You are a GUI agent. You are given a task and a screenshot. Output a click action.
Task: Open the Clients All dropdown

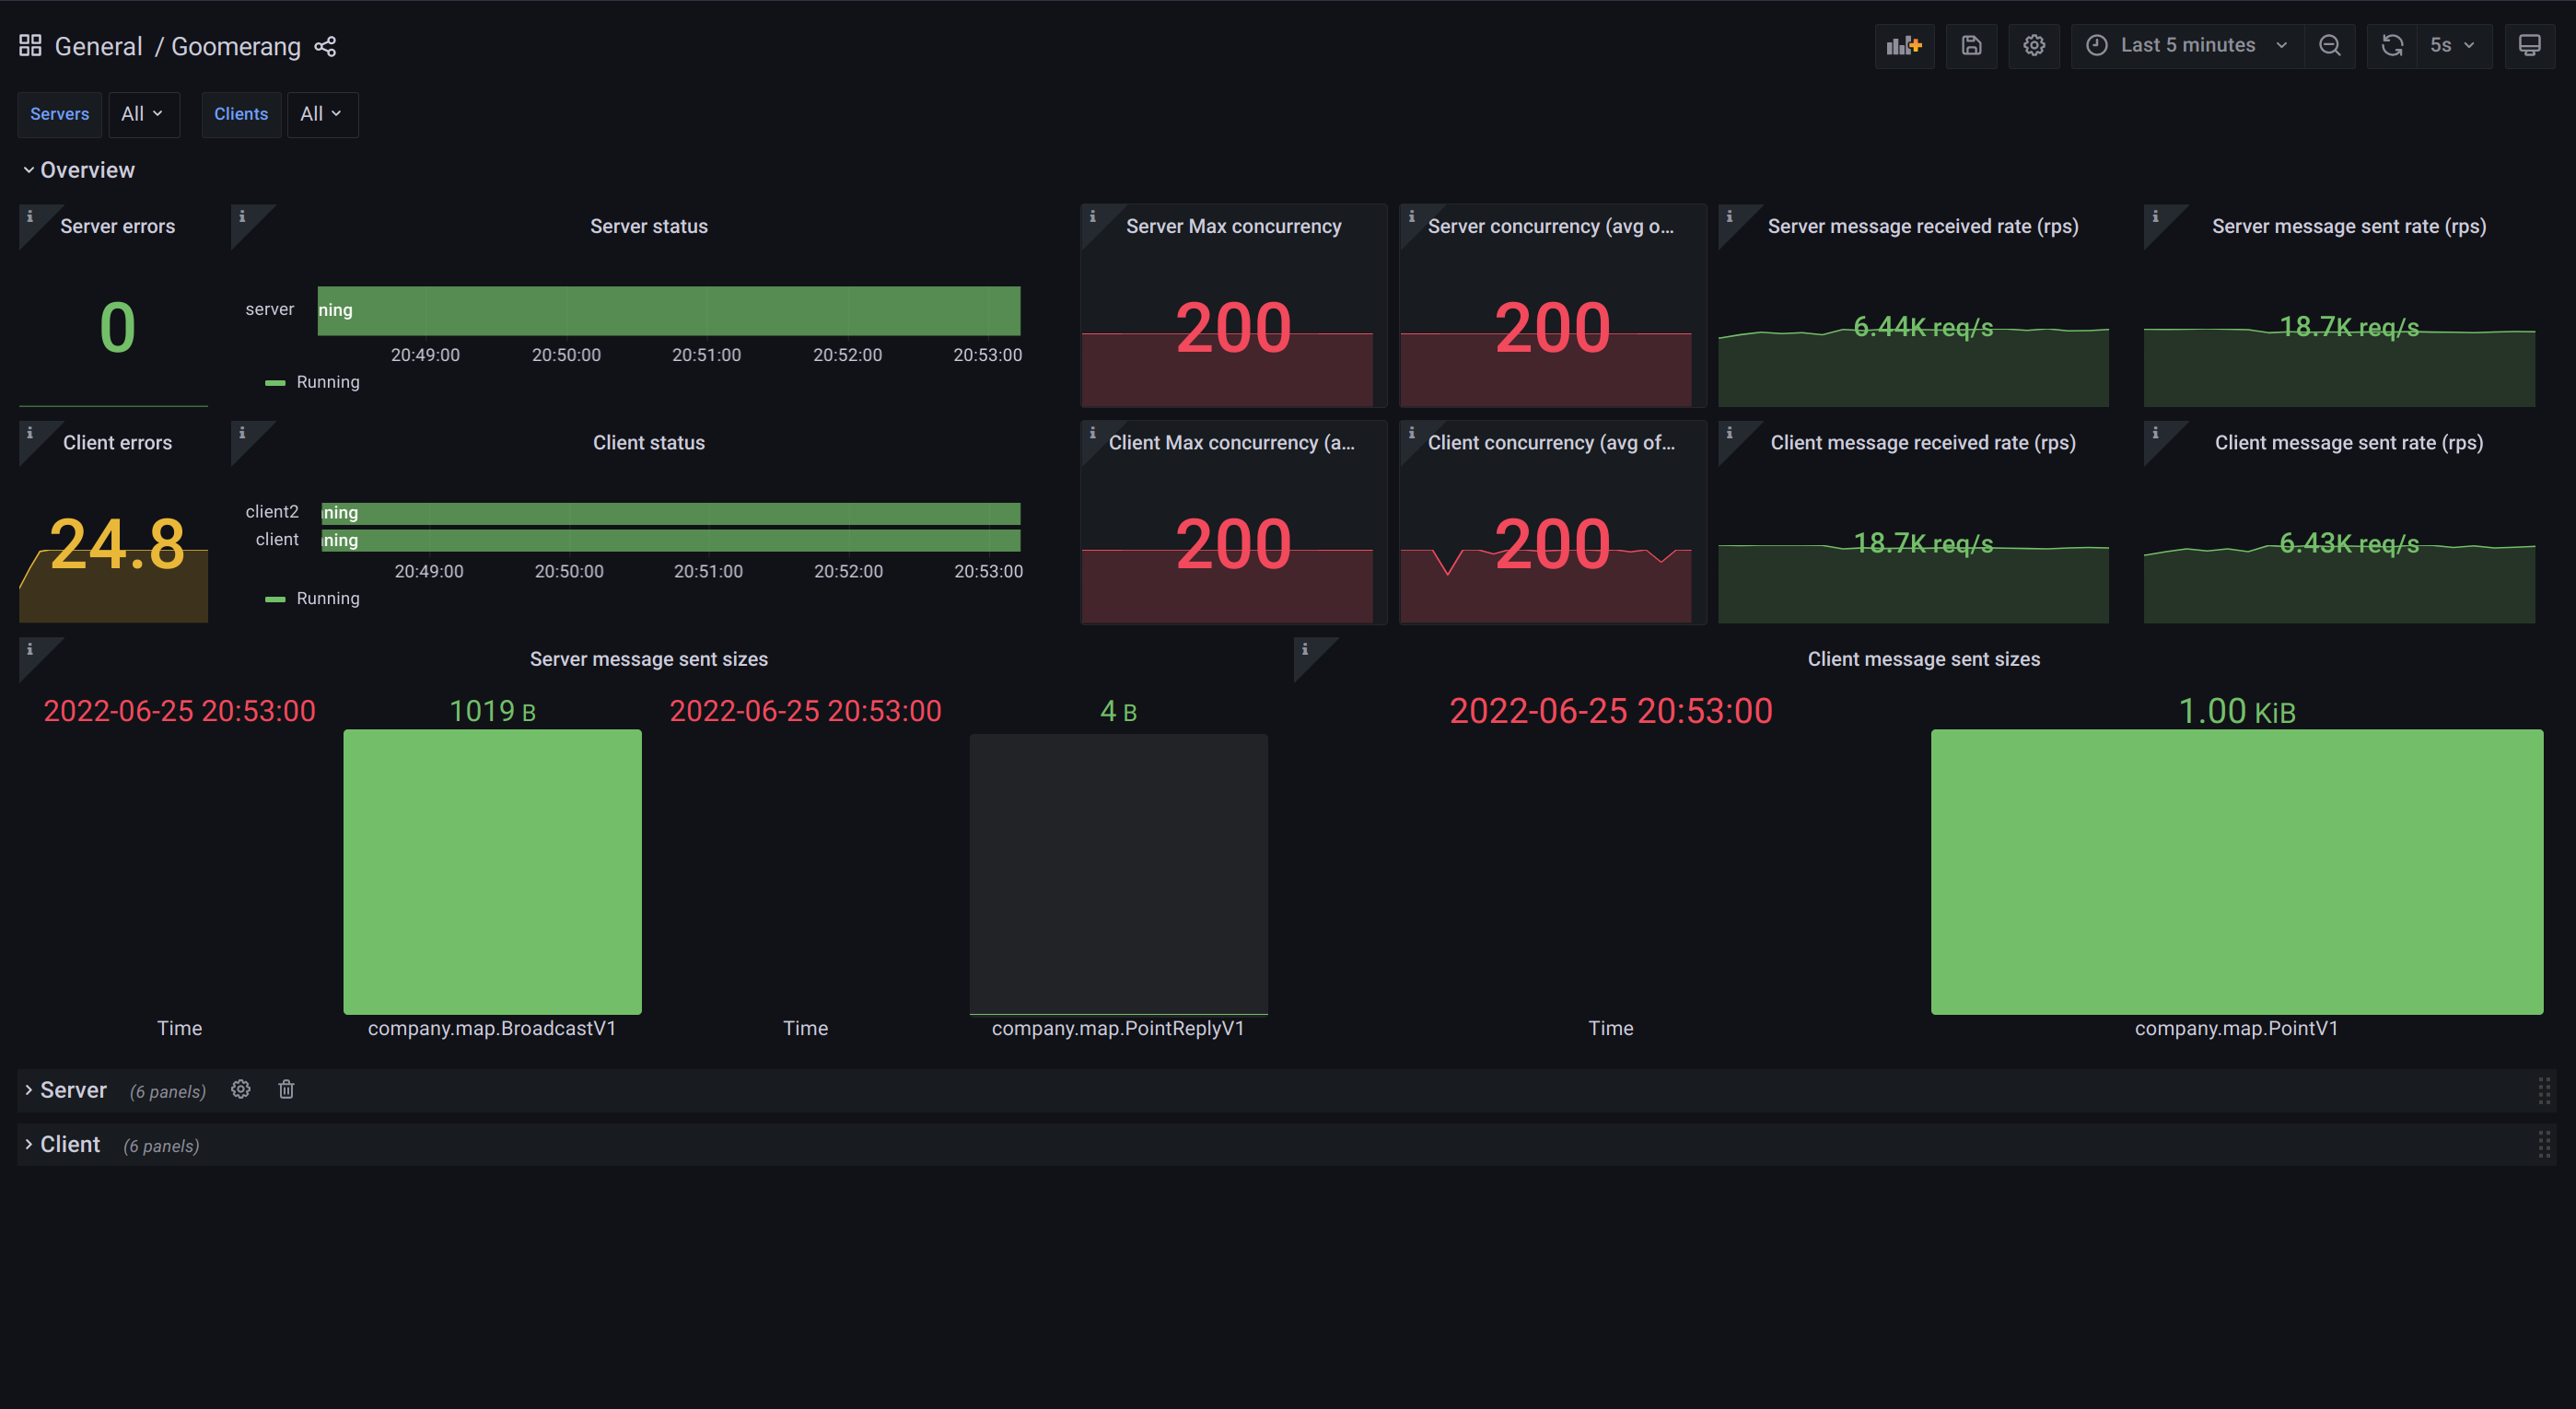pos(321,114)
